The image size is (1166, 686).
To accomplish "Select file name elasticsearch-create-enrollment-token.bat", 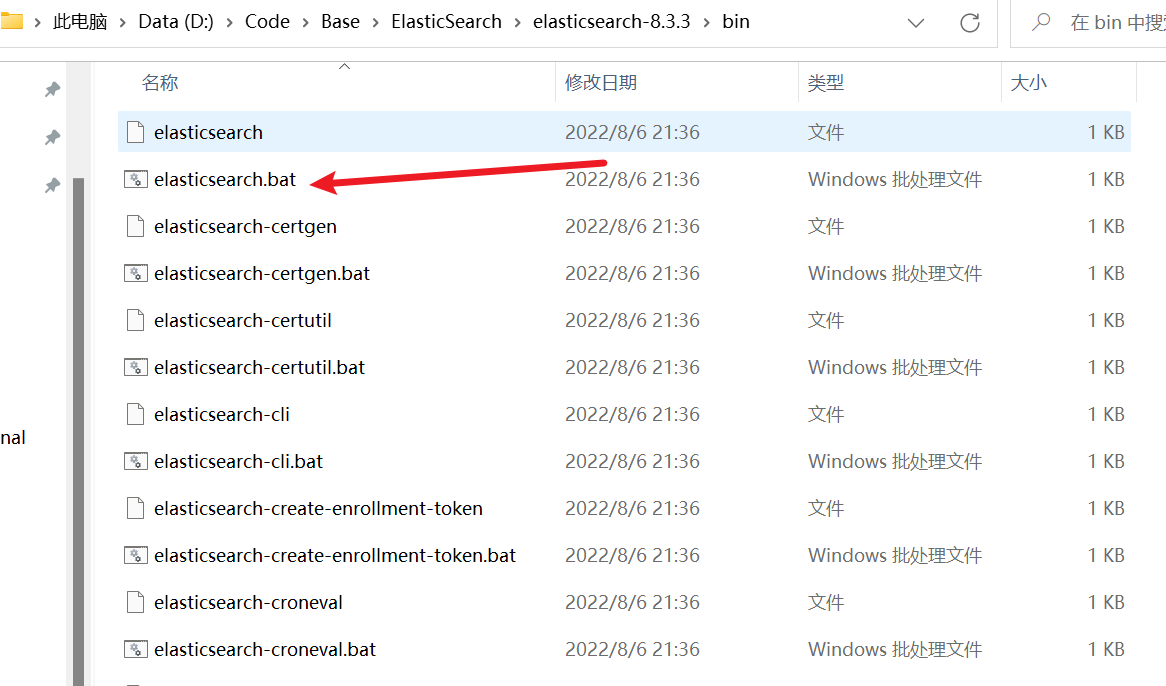I will click(x=335, y=555).
